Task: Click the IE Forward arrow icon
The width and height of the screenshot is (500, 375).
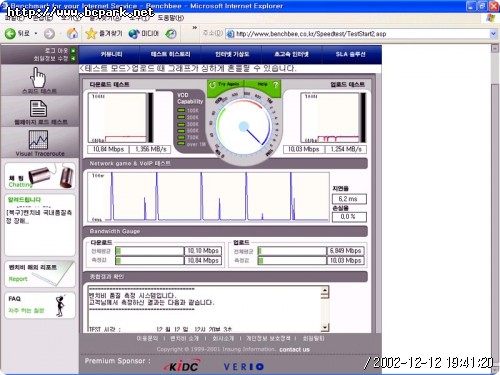Action: pos(49,34)
